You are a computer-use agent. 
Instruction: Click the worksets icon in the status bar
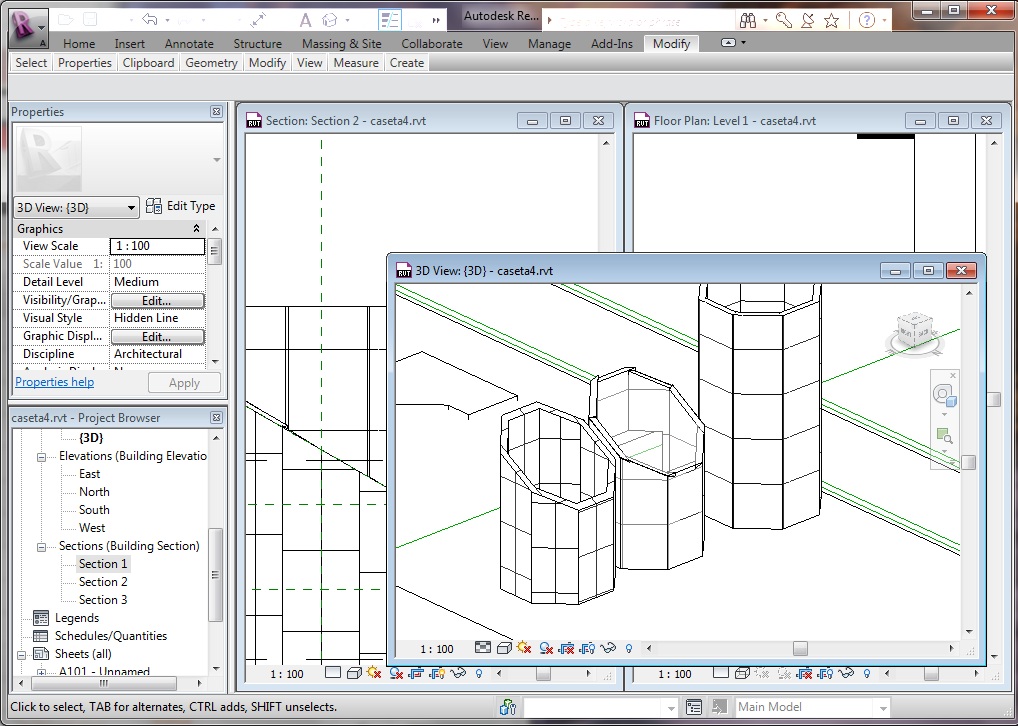pos(508,707)
